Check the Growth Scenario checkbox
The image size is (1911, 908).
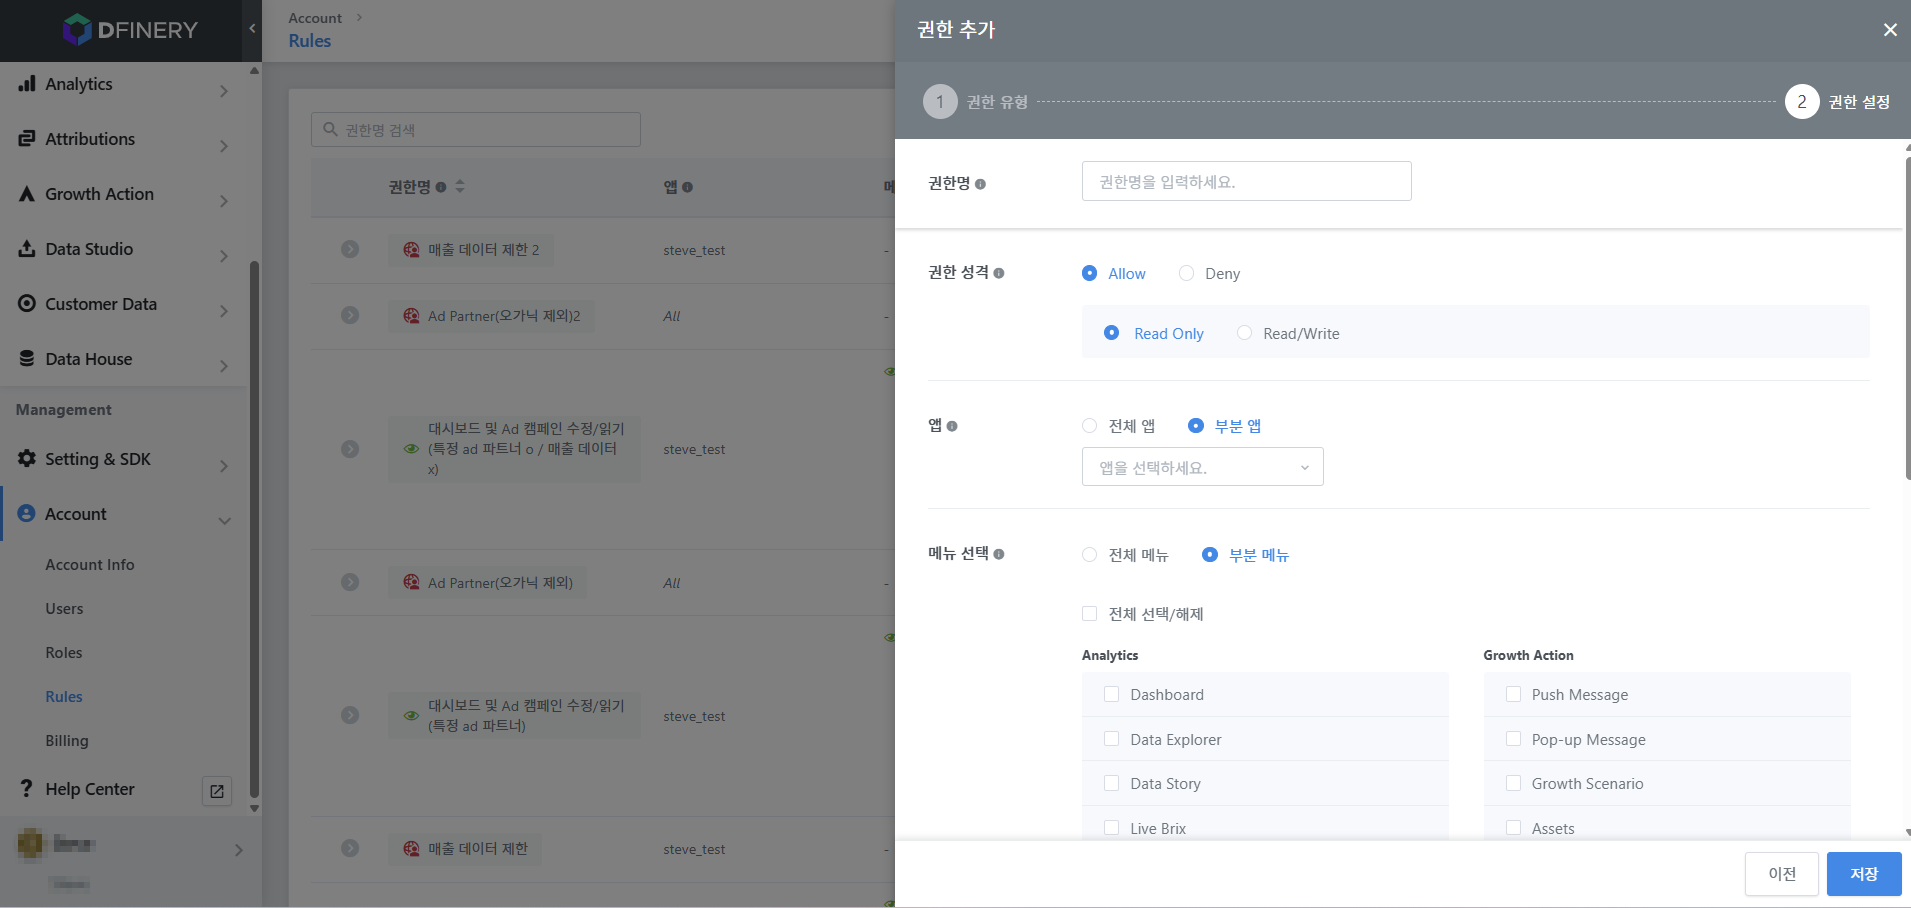1513,783
